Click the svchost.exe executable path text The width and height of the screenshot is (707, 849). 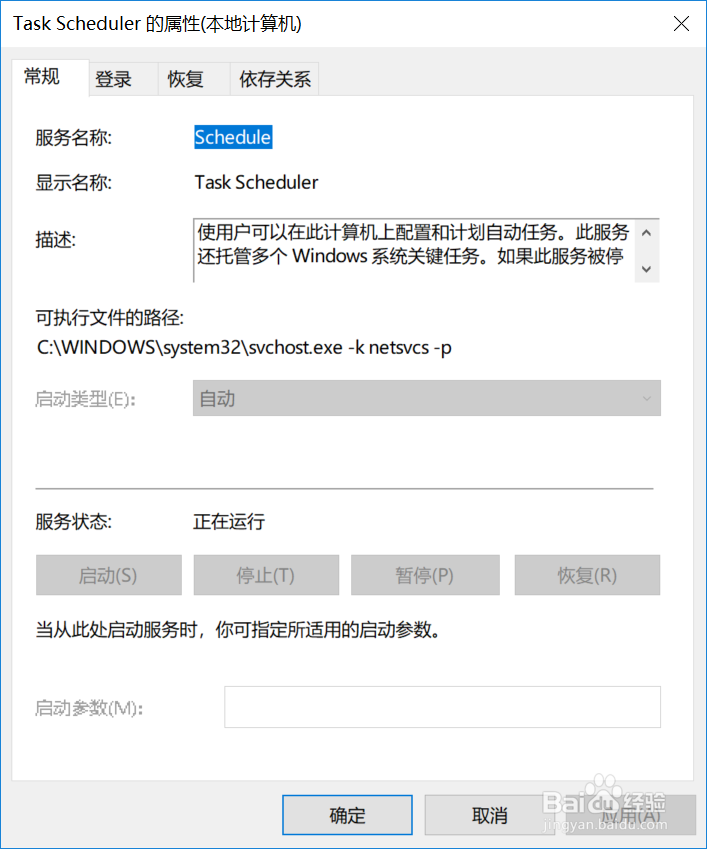point(244,347)
